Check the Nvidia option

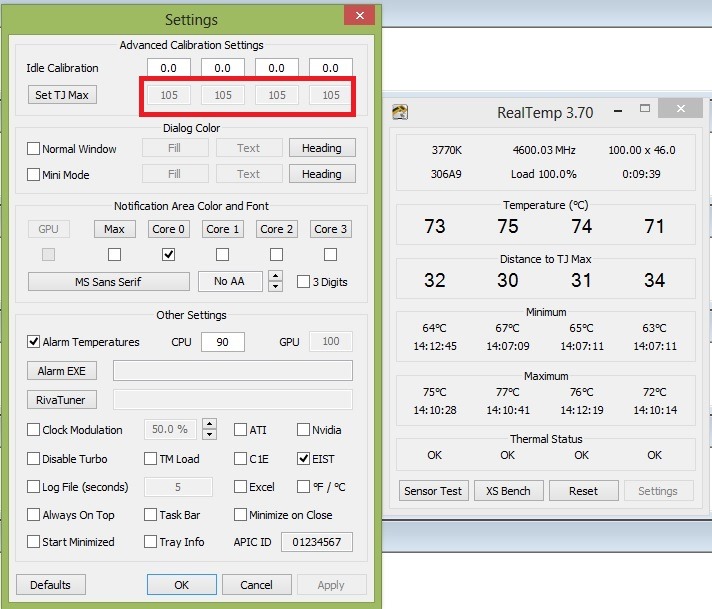303,430
